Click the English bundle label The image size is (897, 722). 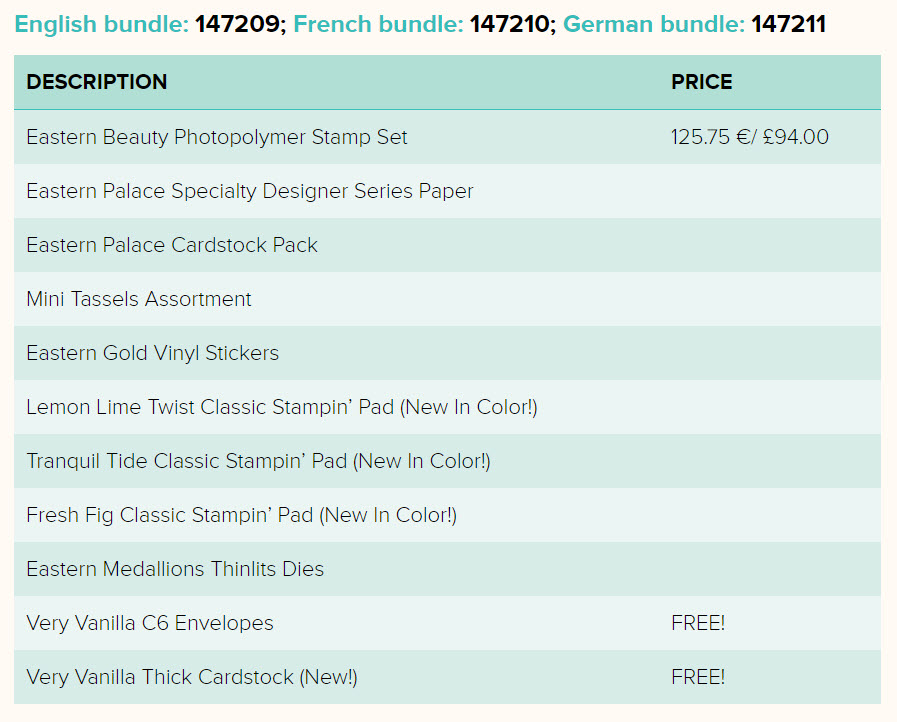pyautogui.click(x=101, y=25)
